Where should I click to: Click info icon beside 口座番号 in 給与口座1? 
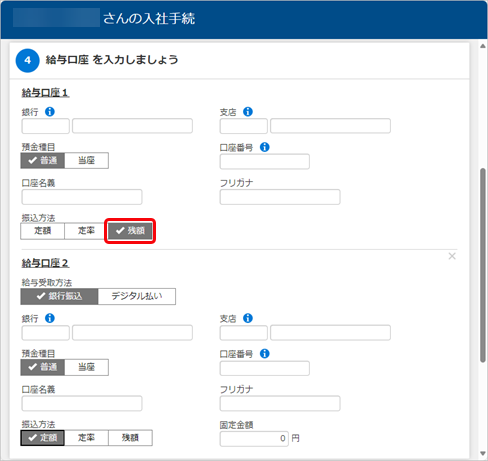265,147
